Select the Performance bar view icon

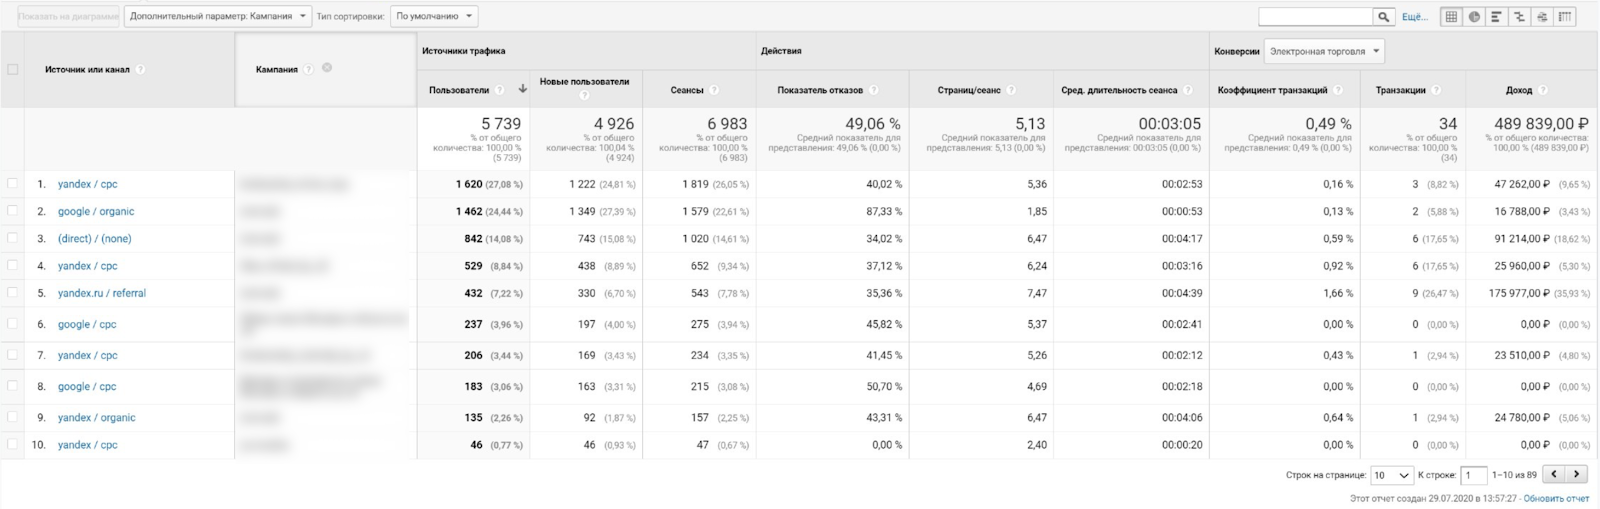click(x=1496, y=17)
